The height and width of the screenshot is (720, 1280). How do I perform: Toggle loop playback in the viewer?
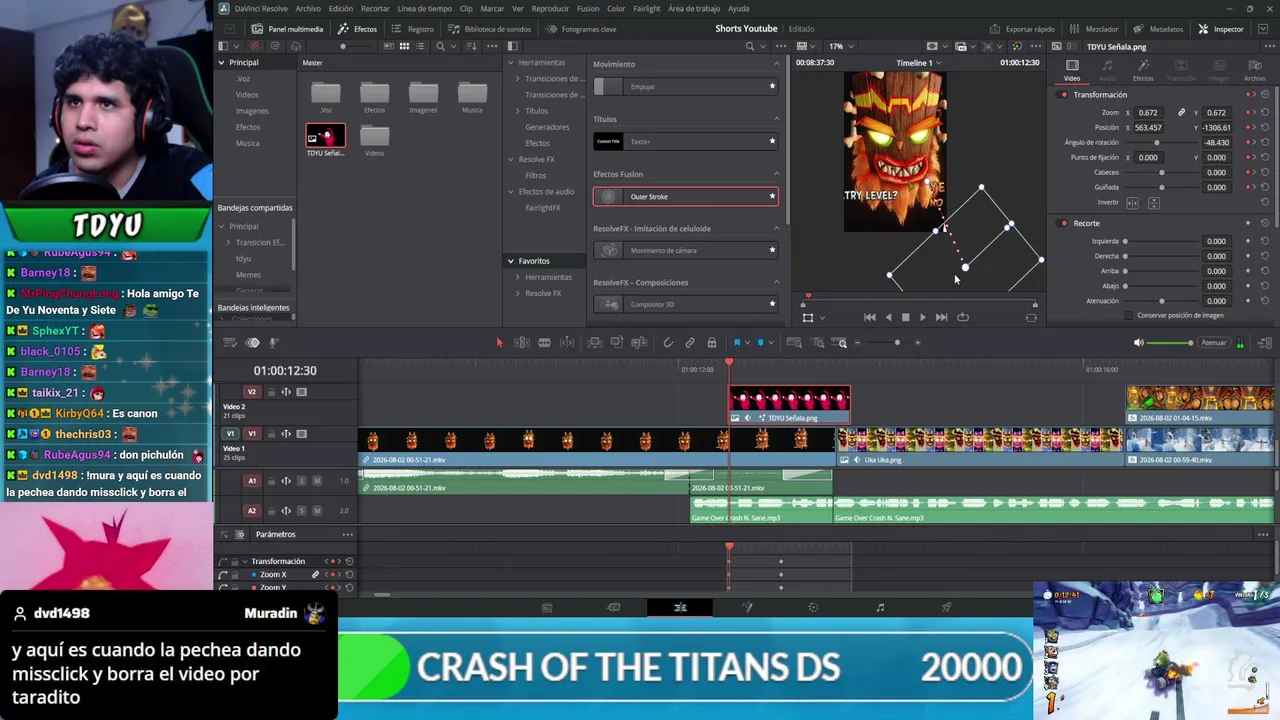tap(963, 317)
